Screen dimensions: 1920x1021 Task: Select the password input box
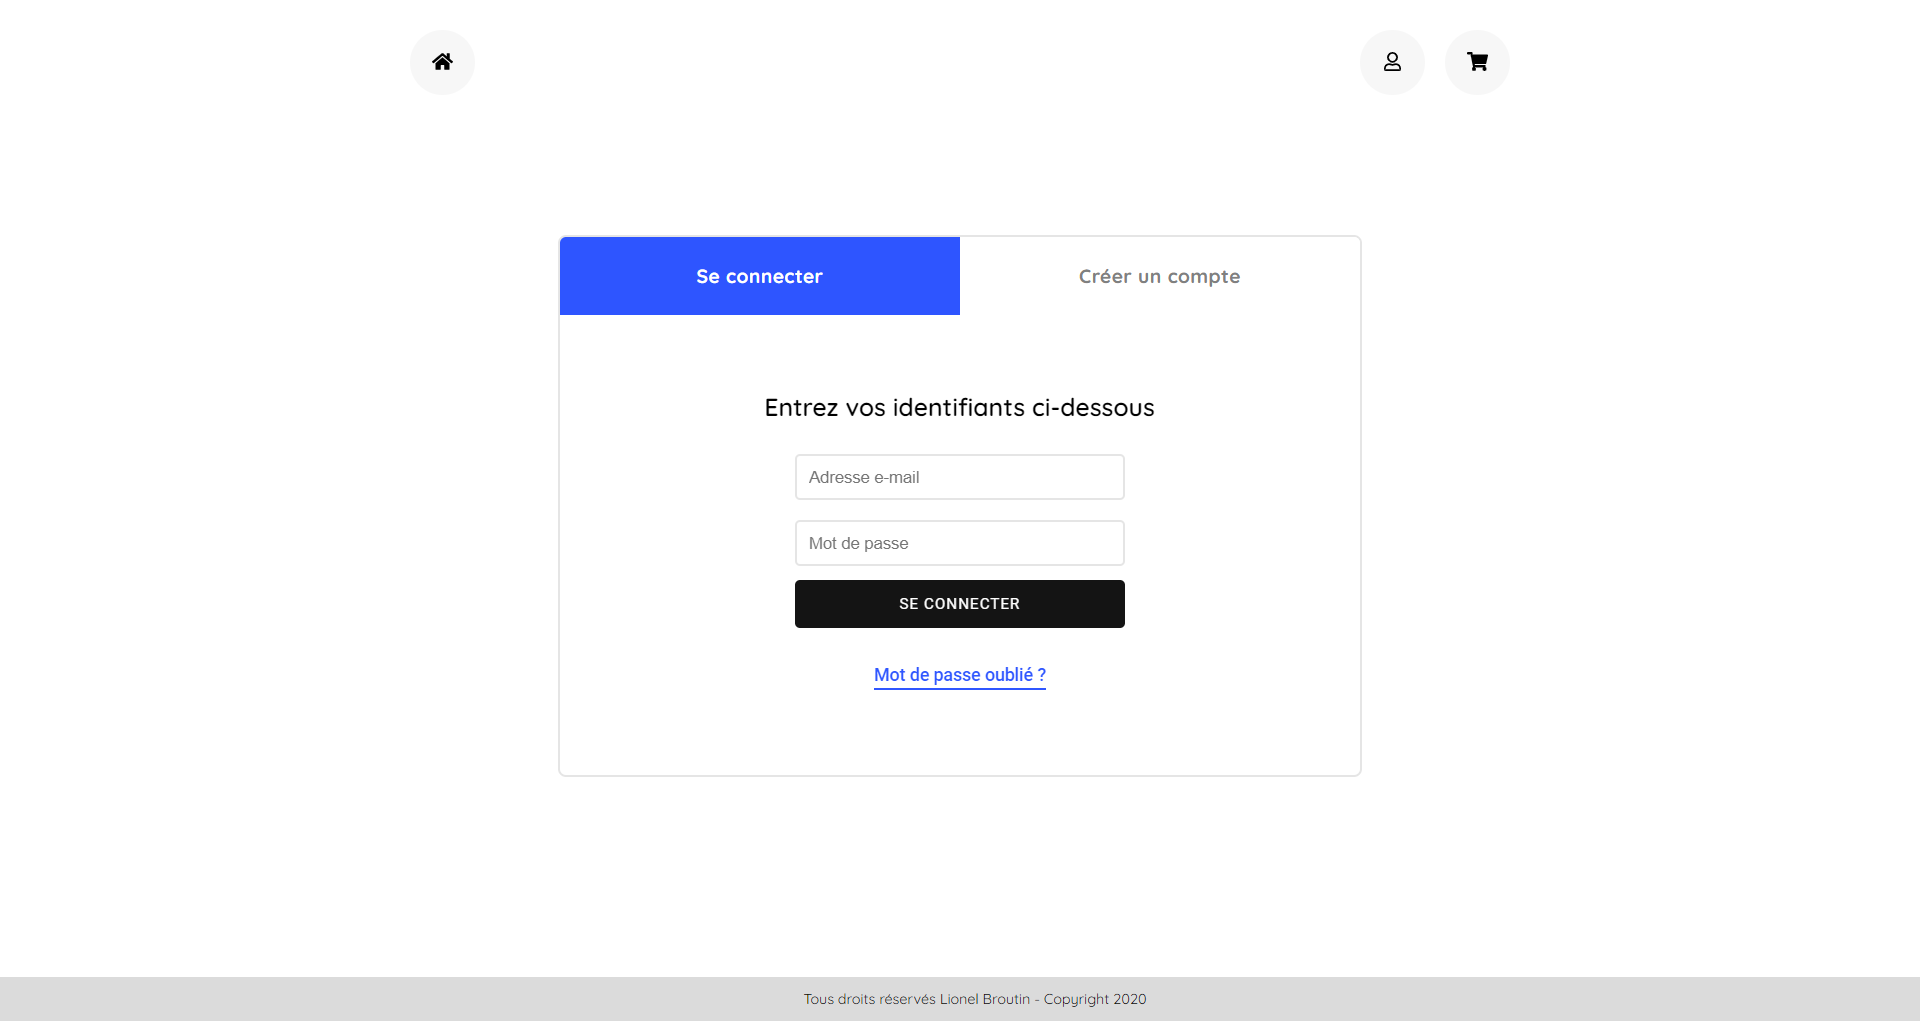pyautogui.click(x=959, y=543)
